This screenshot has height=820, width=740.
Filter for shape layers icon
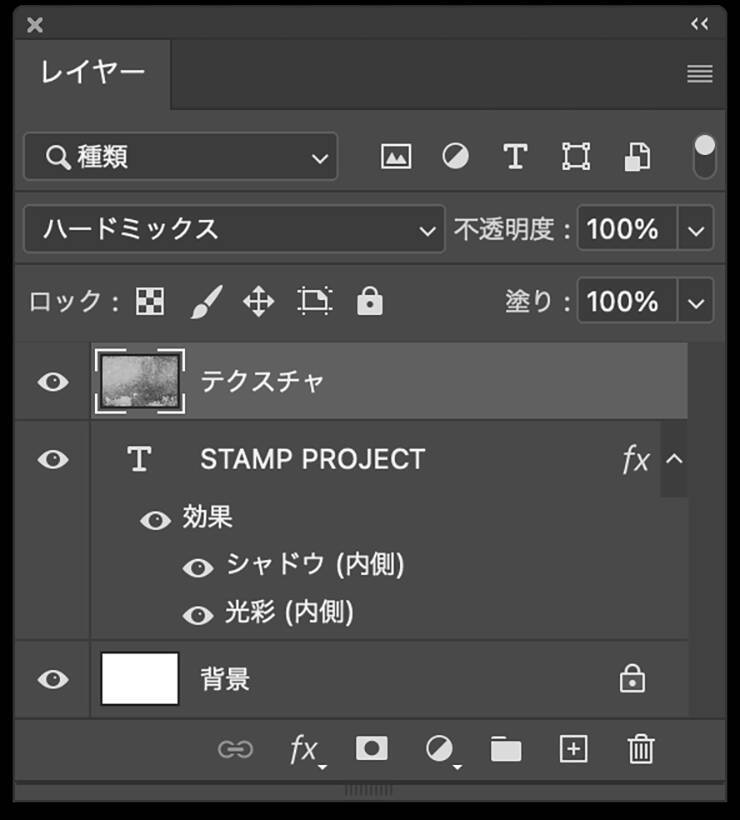coord(576,157)
